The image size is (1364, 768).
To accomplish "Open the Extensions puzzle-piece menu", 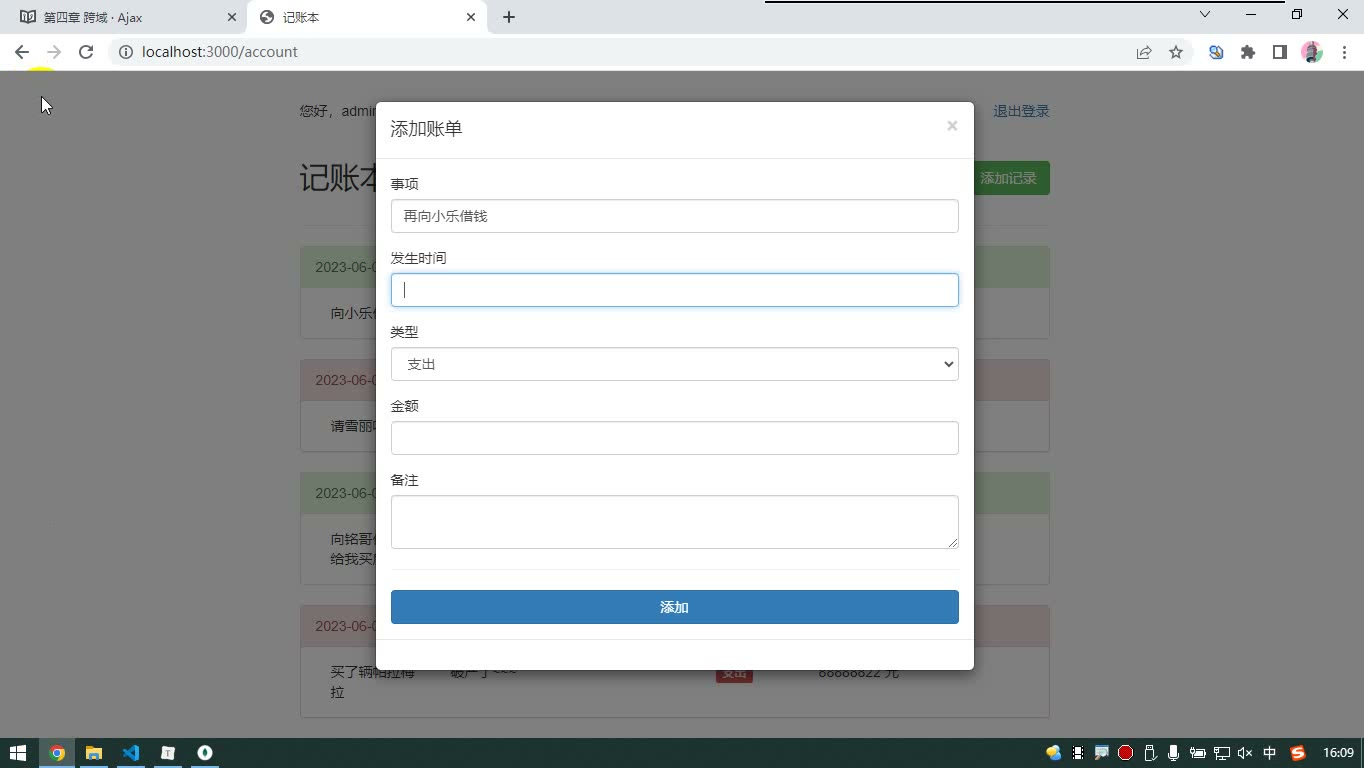I will [x=1248, y=52].
